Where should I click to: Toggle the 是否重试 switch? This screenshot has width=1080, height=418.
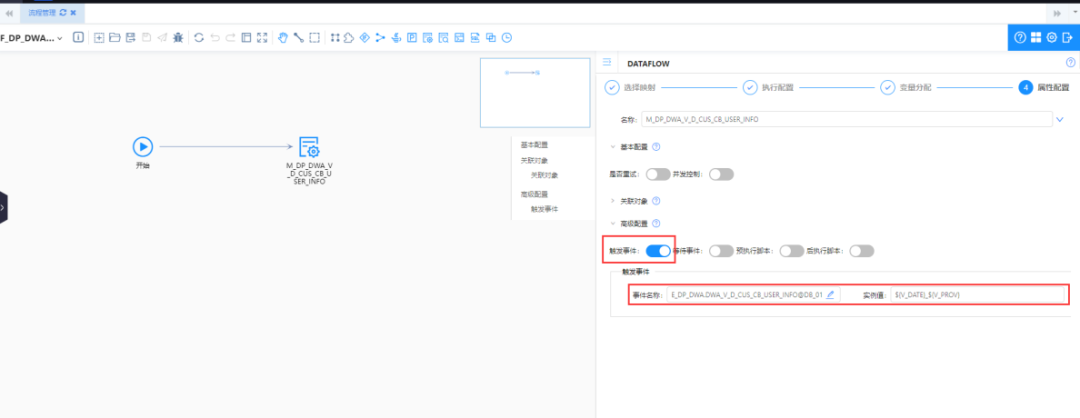tap(658, 174)
